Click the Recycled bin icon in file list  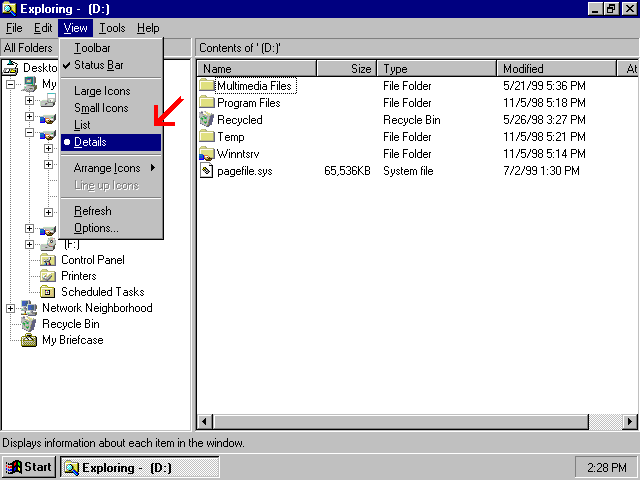click(207, 120)
